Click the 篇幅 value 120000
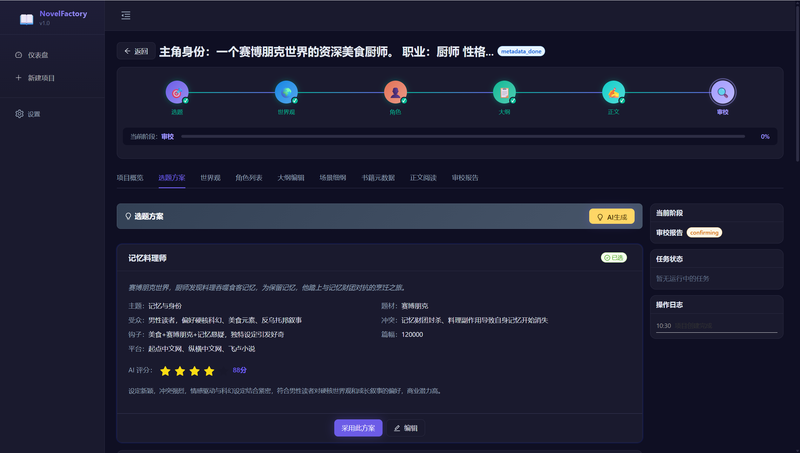Viewport: 800px width, 453px height. tap(412, 335)
